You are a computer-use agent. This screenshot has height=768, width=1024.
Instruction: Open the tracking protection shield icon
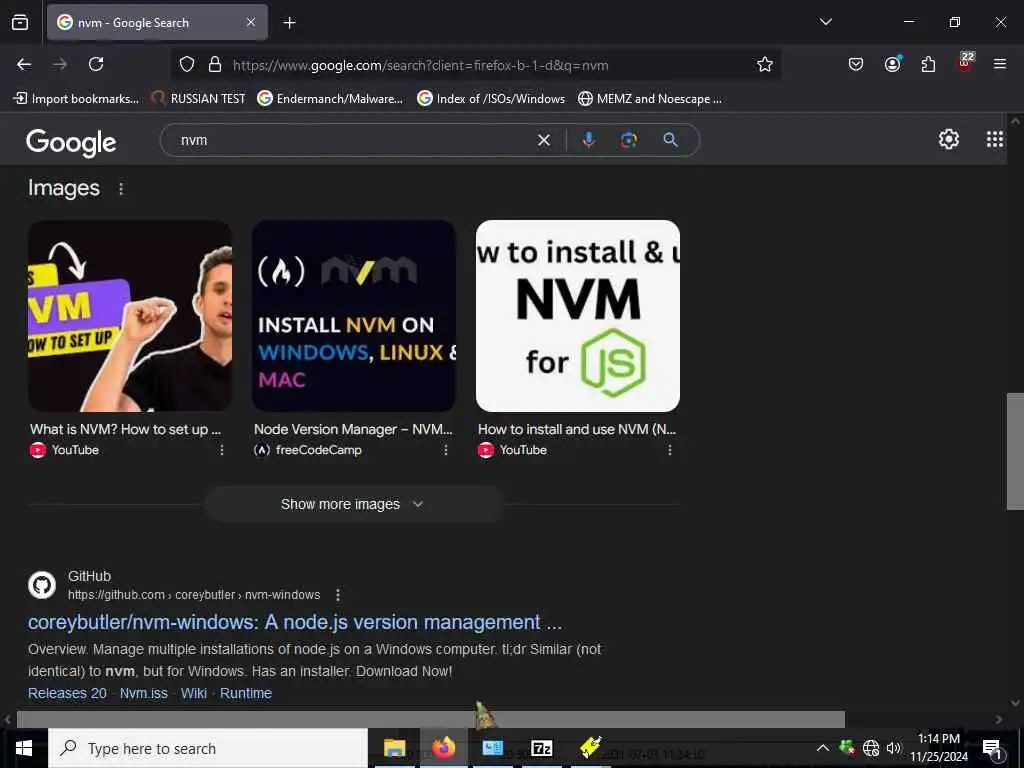(187, 65)
